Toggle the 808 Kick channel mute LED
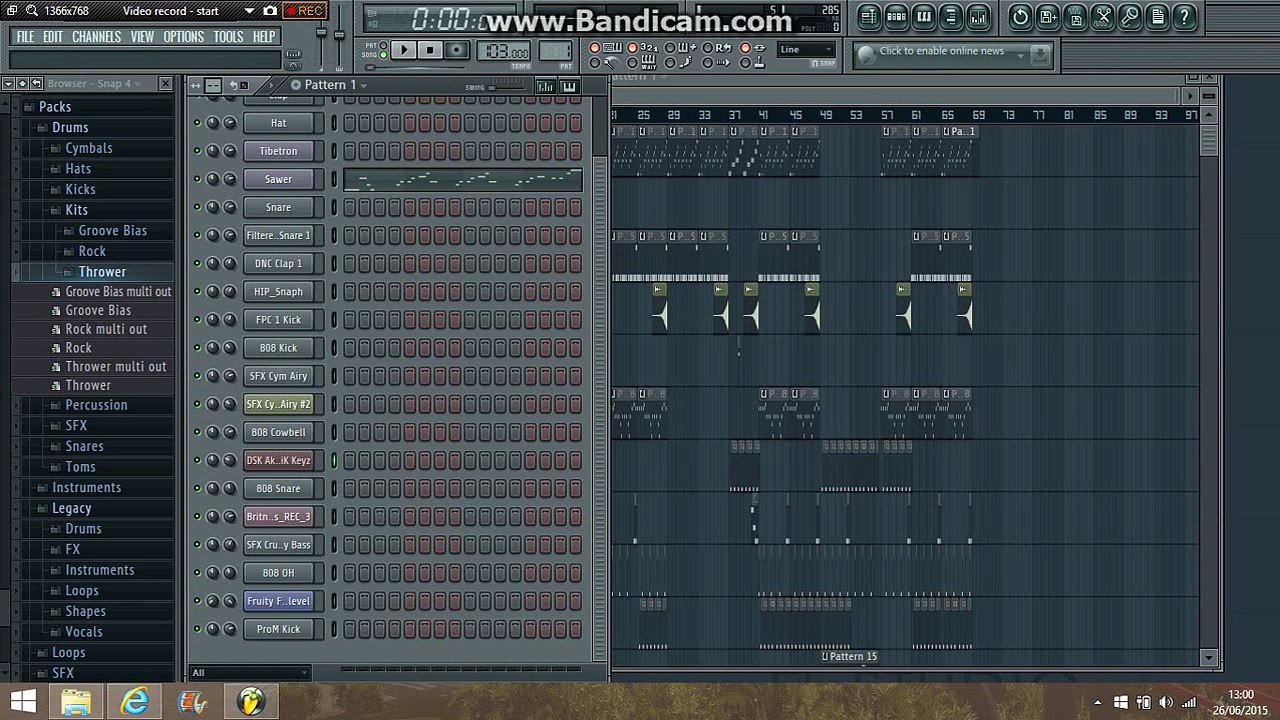The width and height of the screenshot is (1280, 720). 197,348
